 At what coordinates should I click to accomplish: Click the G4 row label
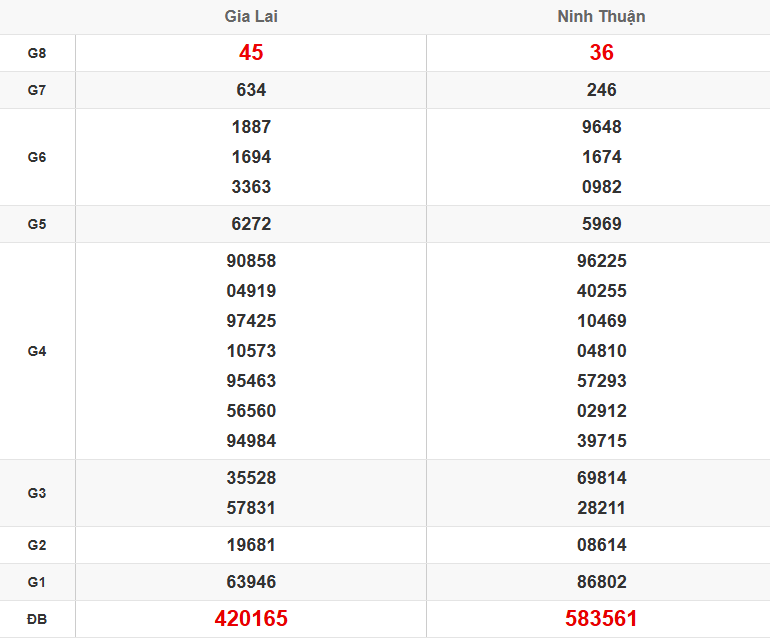click(37, 351)
